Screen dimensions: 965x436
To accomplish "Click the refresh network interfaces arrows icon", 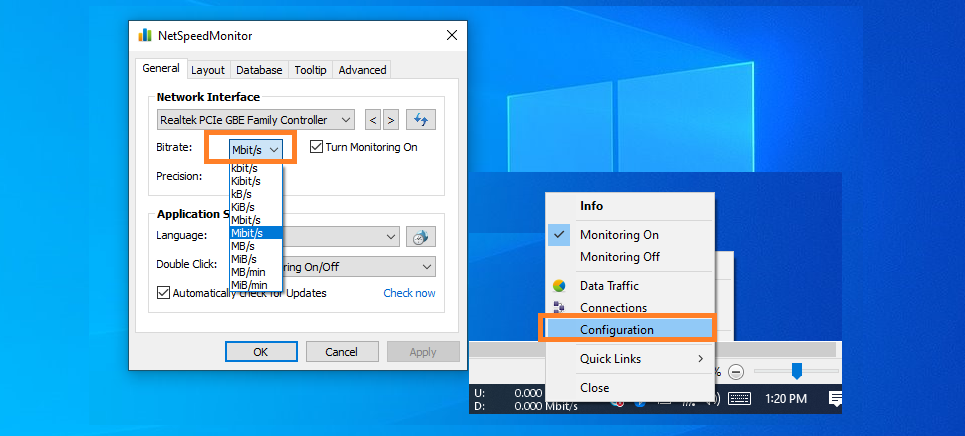I will [x=421, y=119].
